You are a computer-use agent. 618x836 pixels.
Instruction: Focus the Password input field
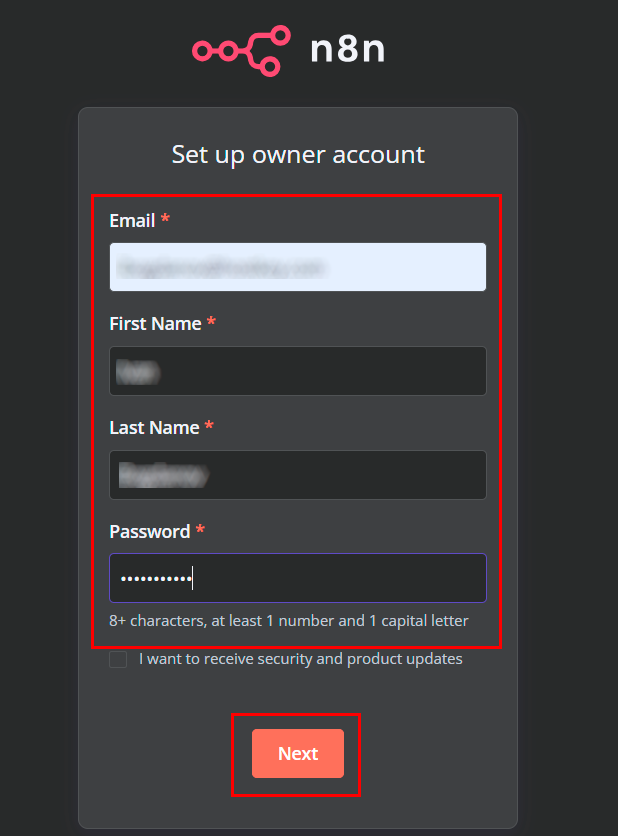coord(297,578)
